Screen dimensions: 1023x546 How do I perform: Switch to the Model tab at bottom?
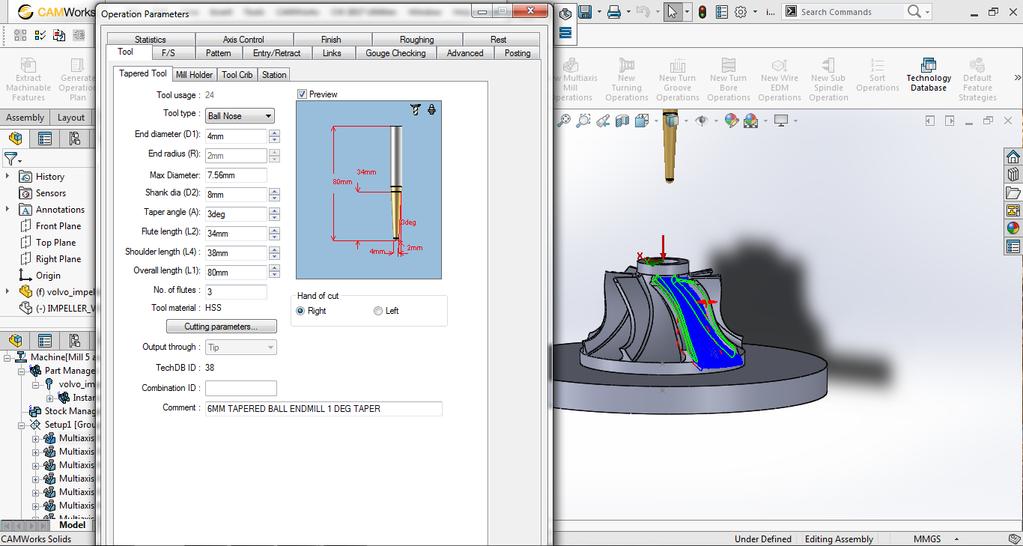[x=72, y=524]
